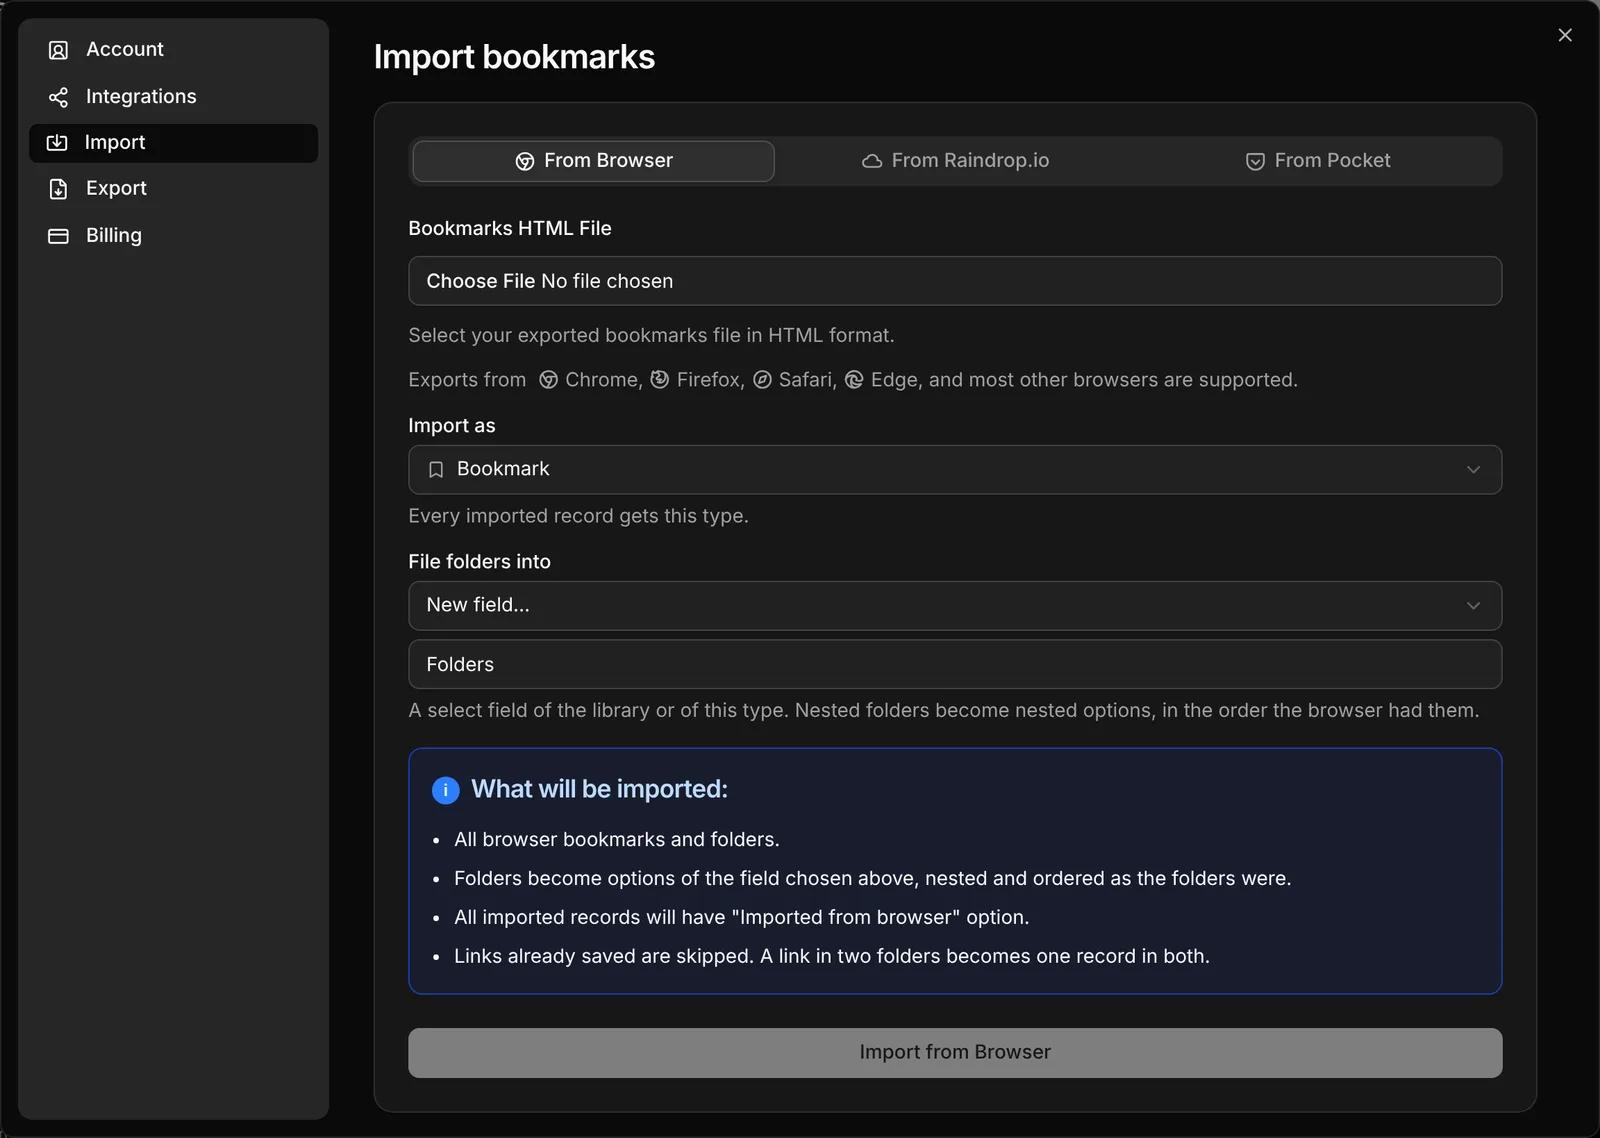Viewport: 1600px width, 1138px height.
Task: Click the Import as label
Action: tap(452, 426)
